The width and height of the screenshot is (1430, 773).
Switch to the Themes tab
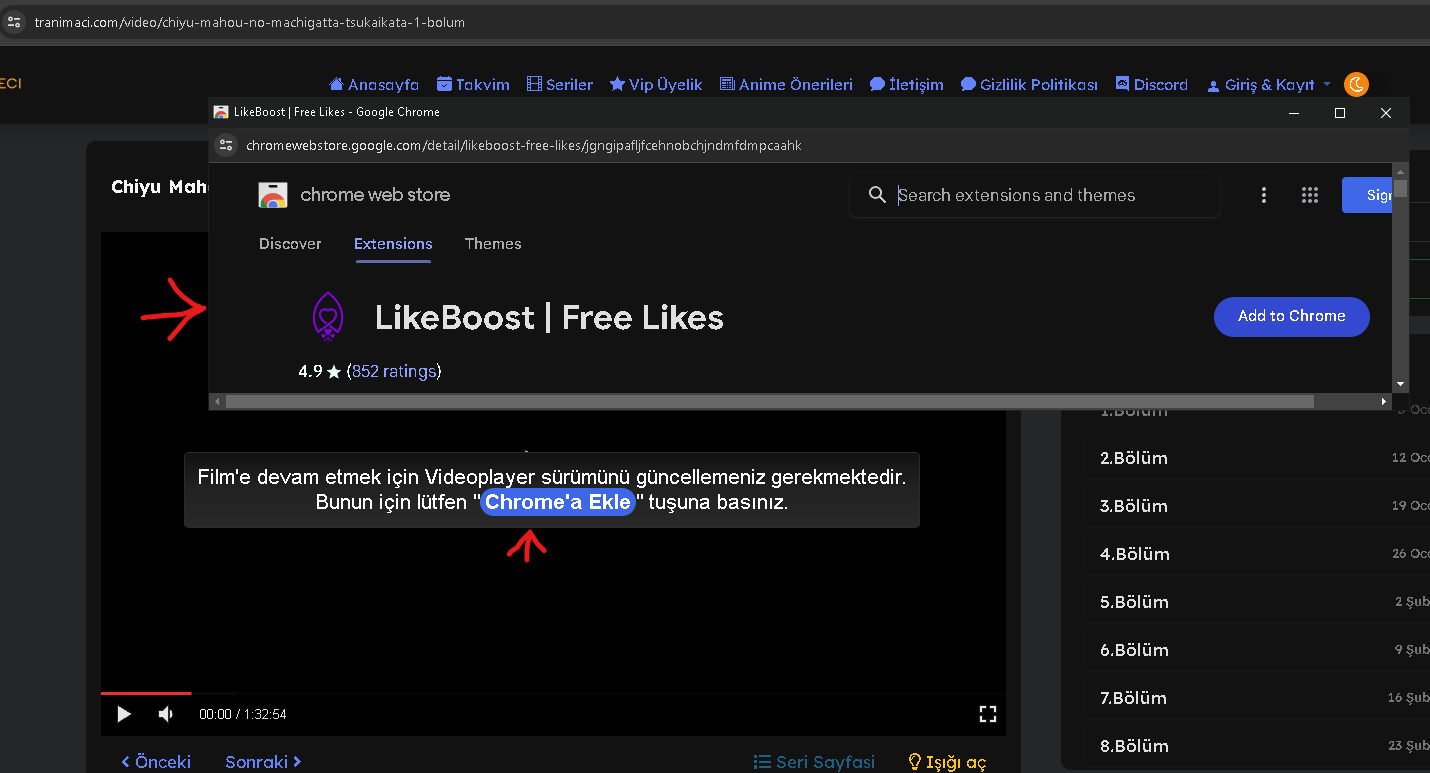click(x=493, y=244)
